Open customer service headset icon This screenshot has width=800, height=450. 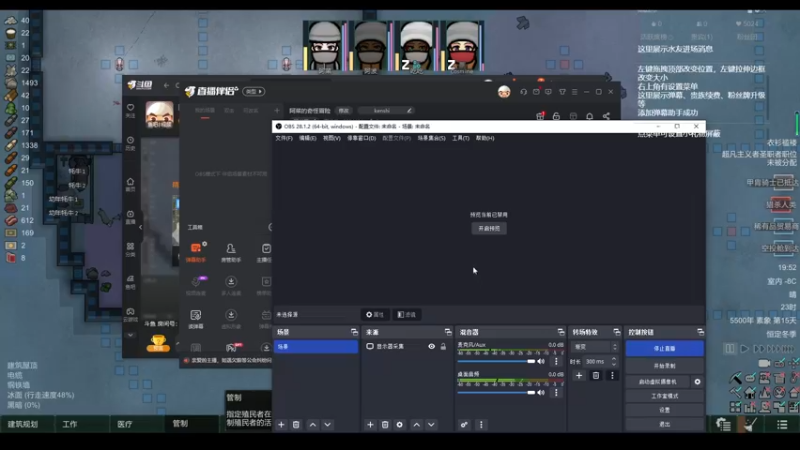pos(523,92)
